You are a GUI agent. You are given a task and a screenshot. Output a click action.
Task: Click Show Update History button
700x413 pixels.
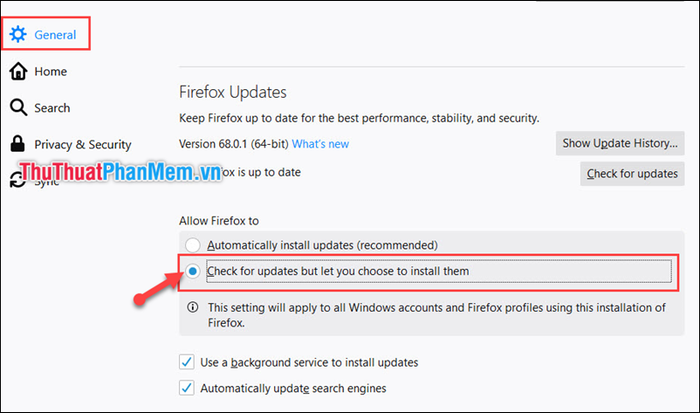[x=620, y=143]
